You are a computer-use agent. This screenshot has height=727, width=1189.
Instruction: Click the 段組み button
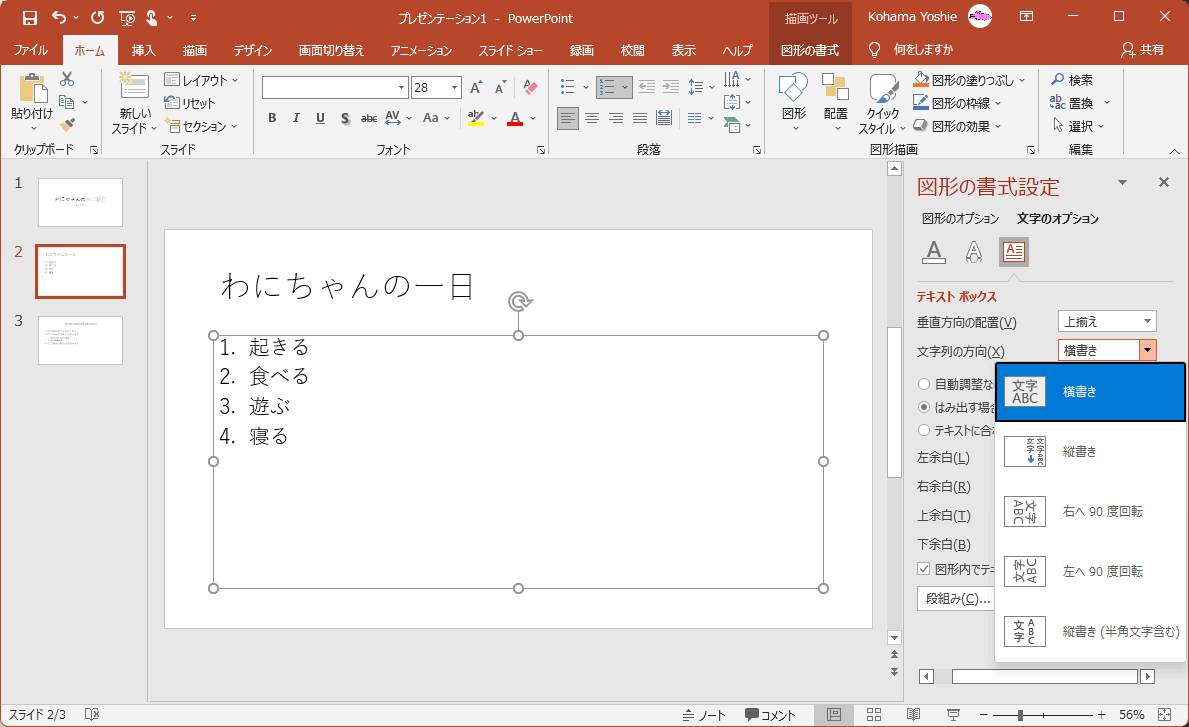pos(956,599)
